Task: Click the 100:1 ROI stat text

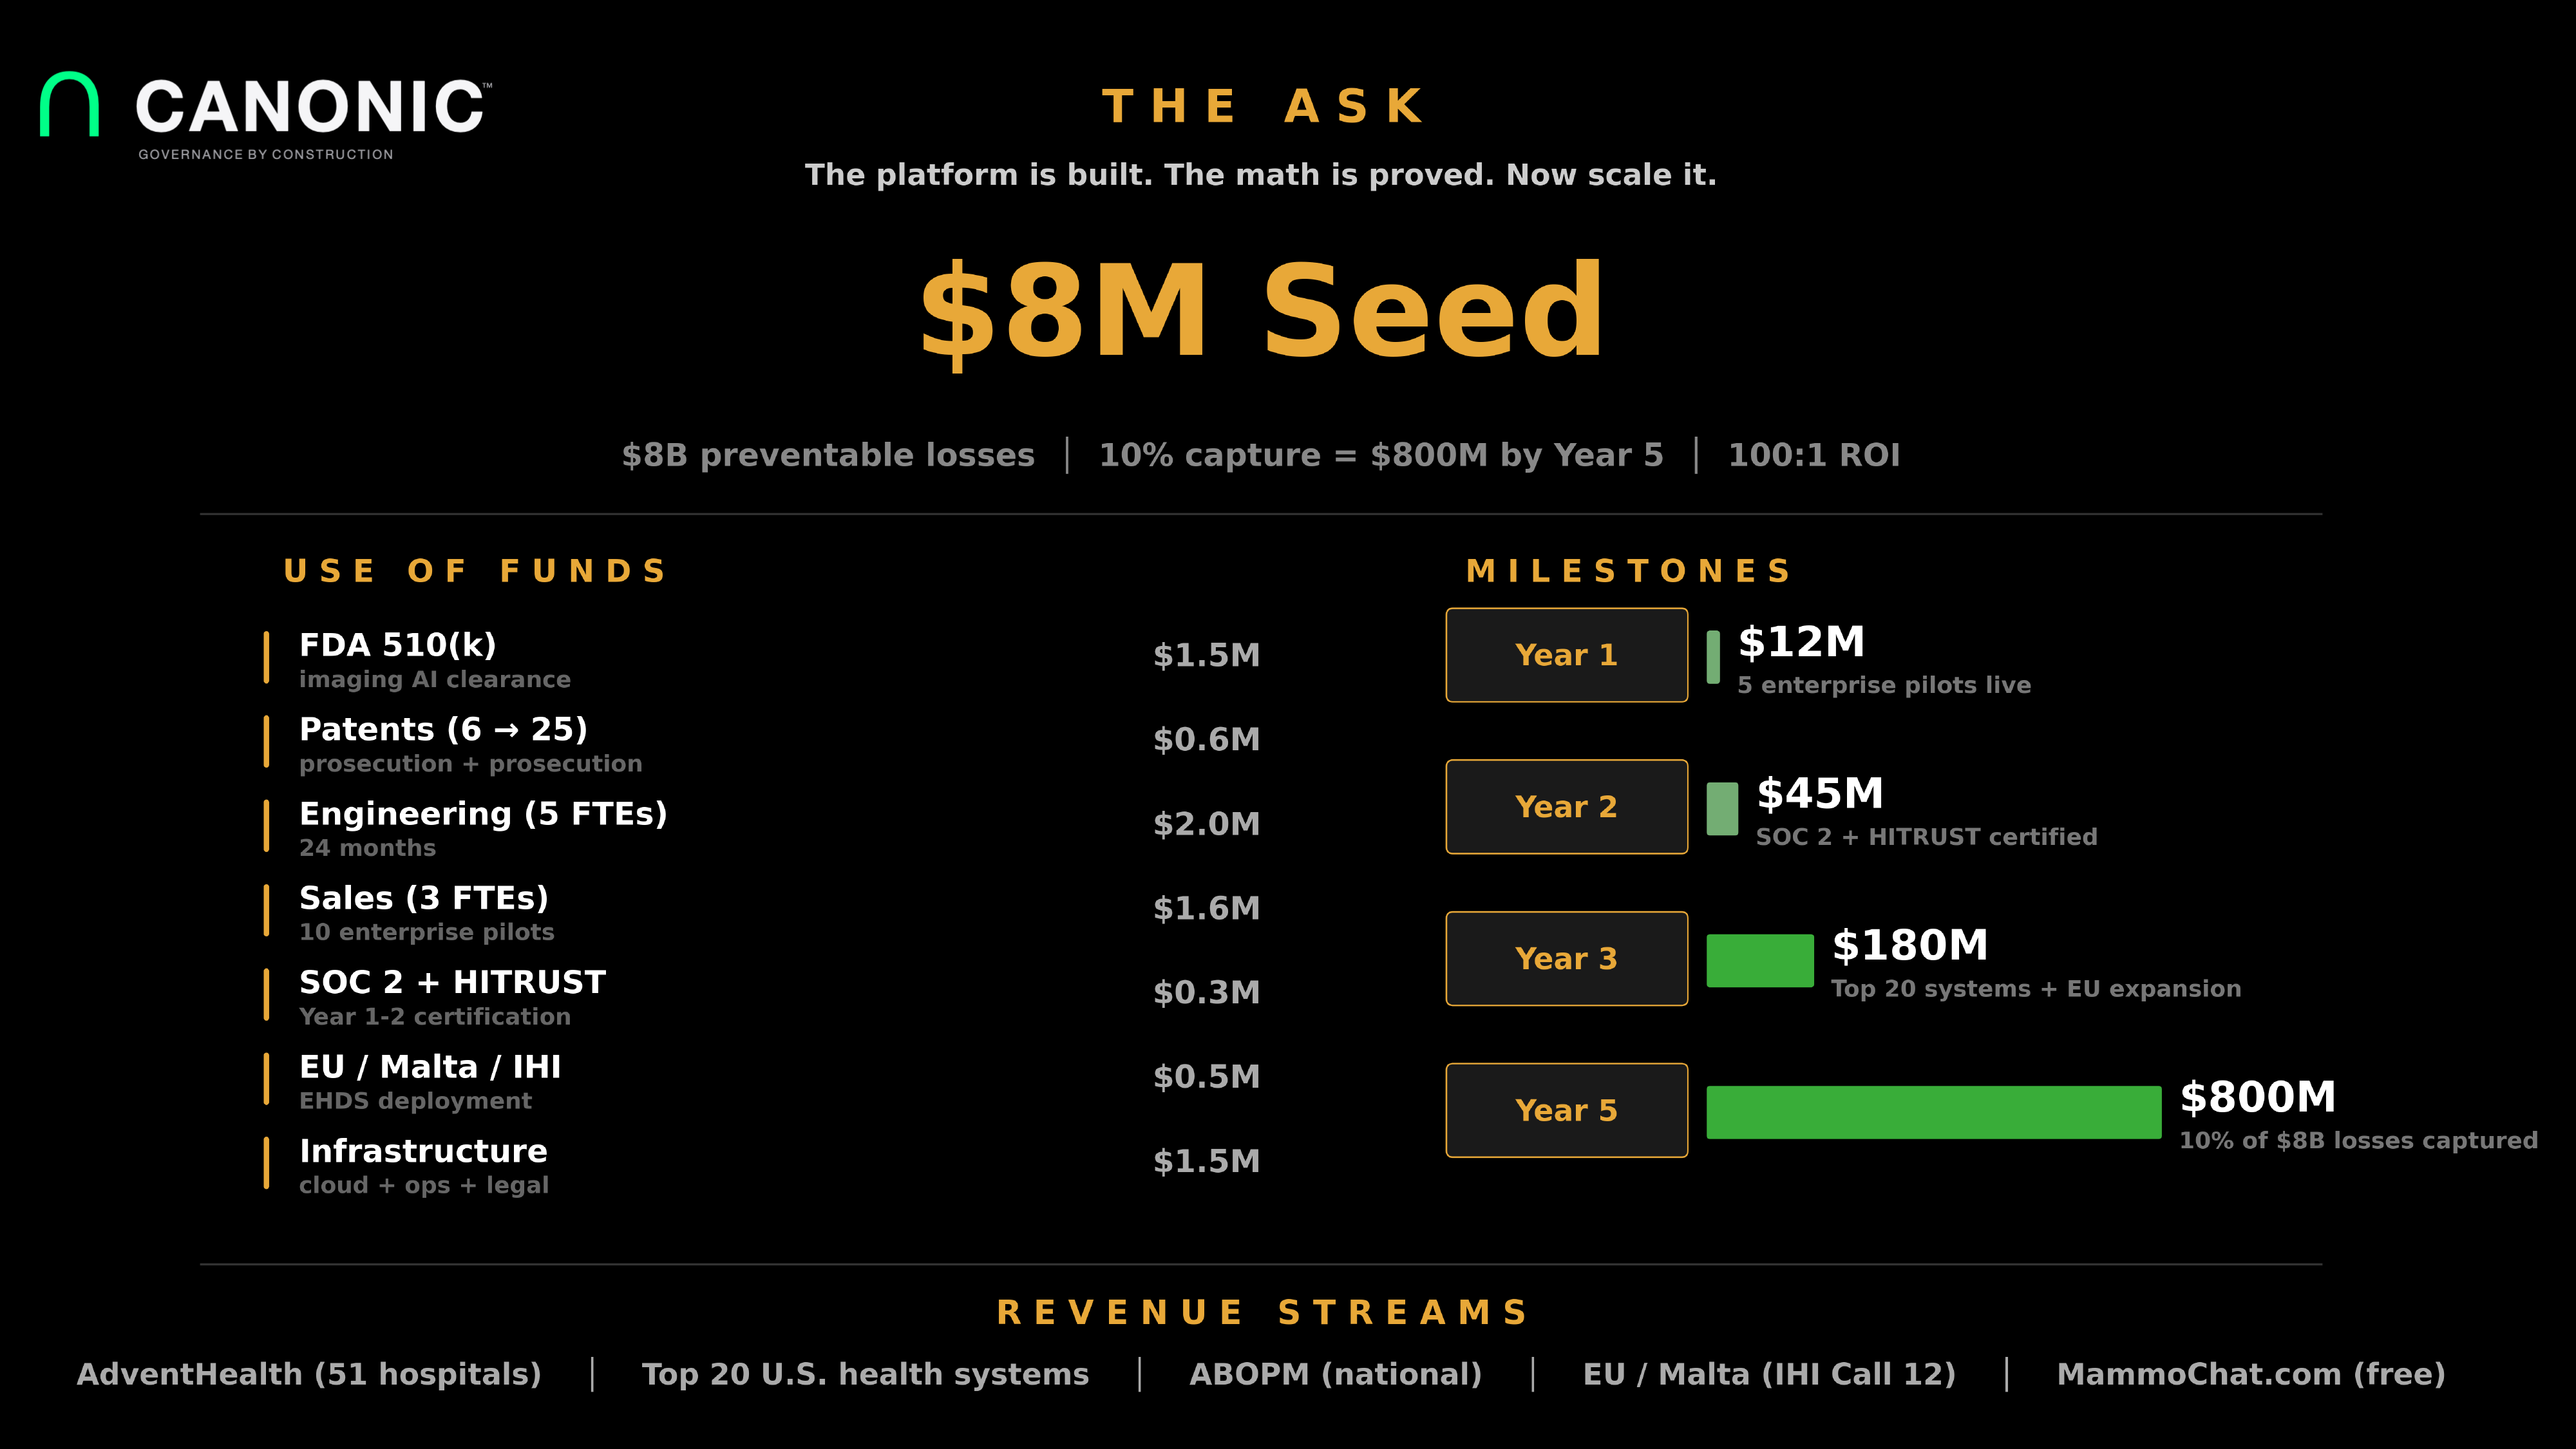Action: [1814, 455]
